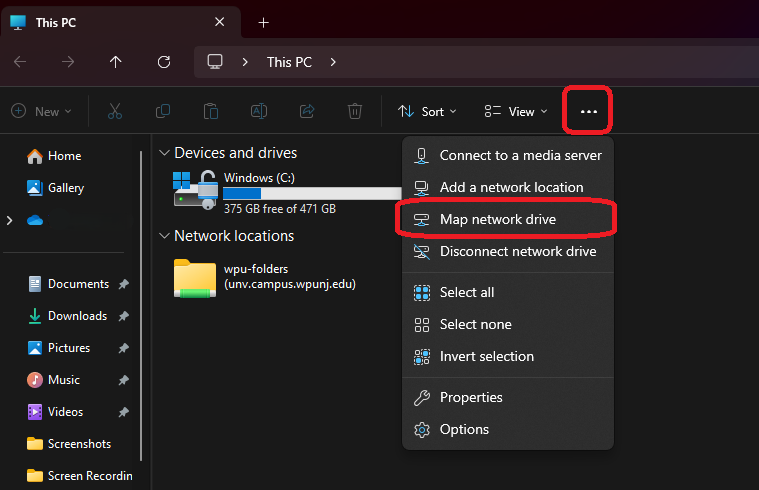Open Options from the menu
759x490 pixels.
[508, 429]
